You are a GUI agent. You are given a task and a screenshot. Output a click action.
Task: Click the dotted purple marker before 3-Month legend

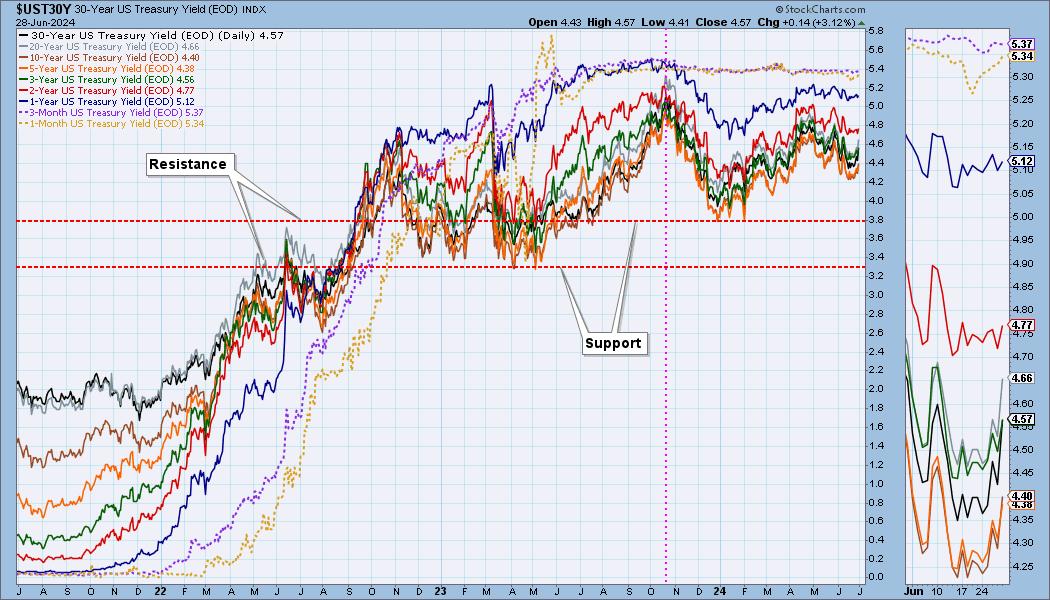tap(24, 112)
